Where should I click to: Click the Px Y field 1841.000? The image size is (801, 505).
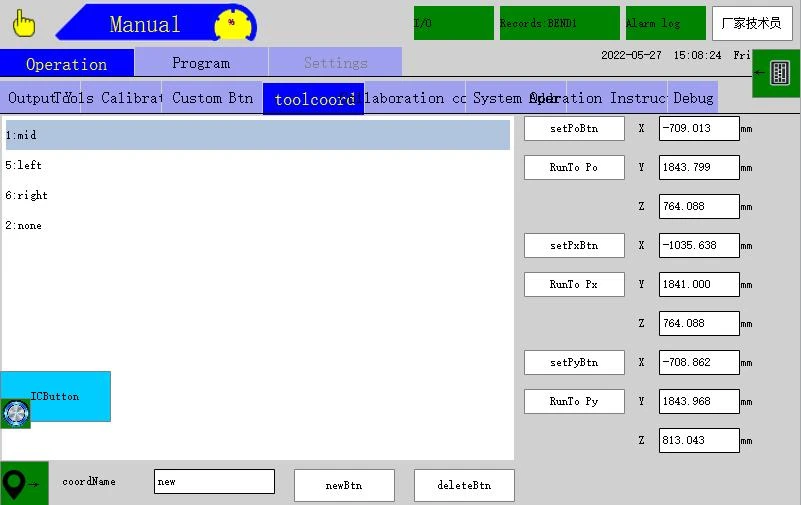[x=699, y=284]
